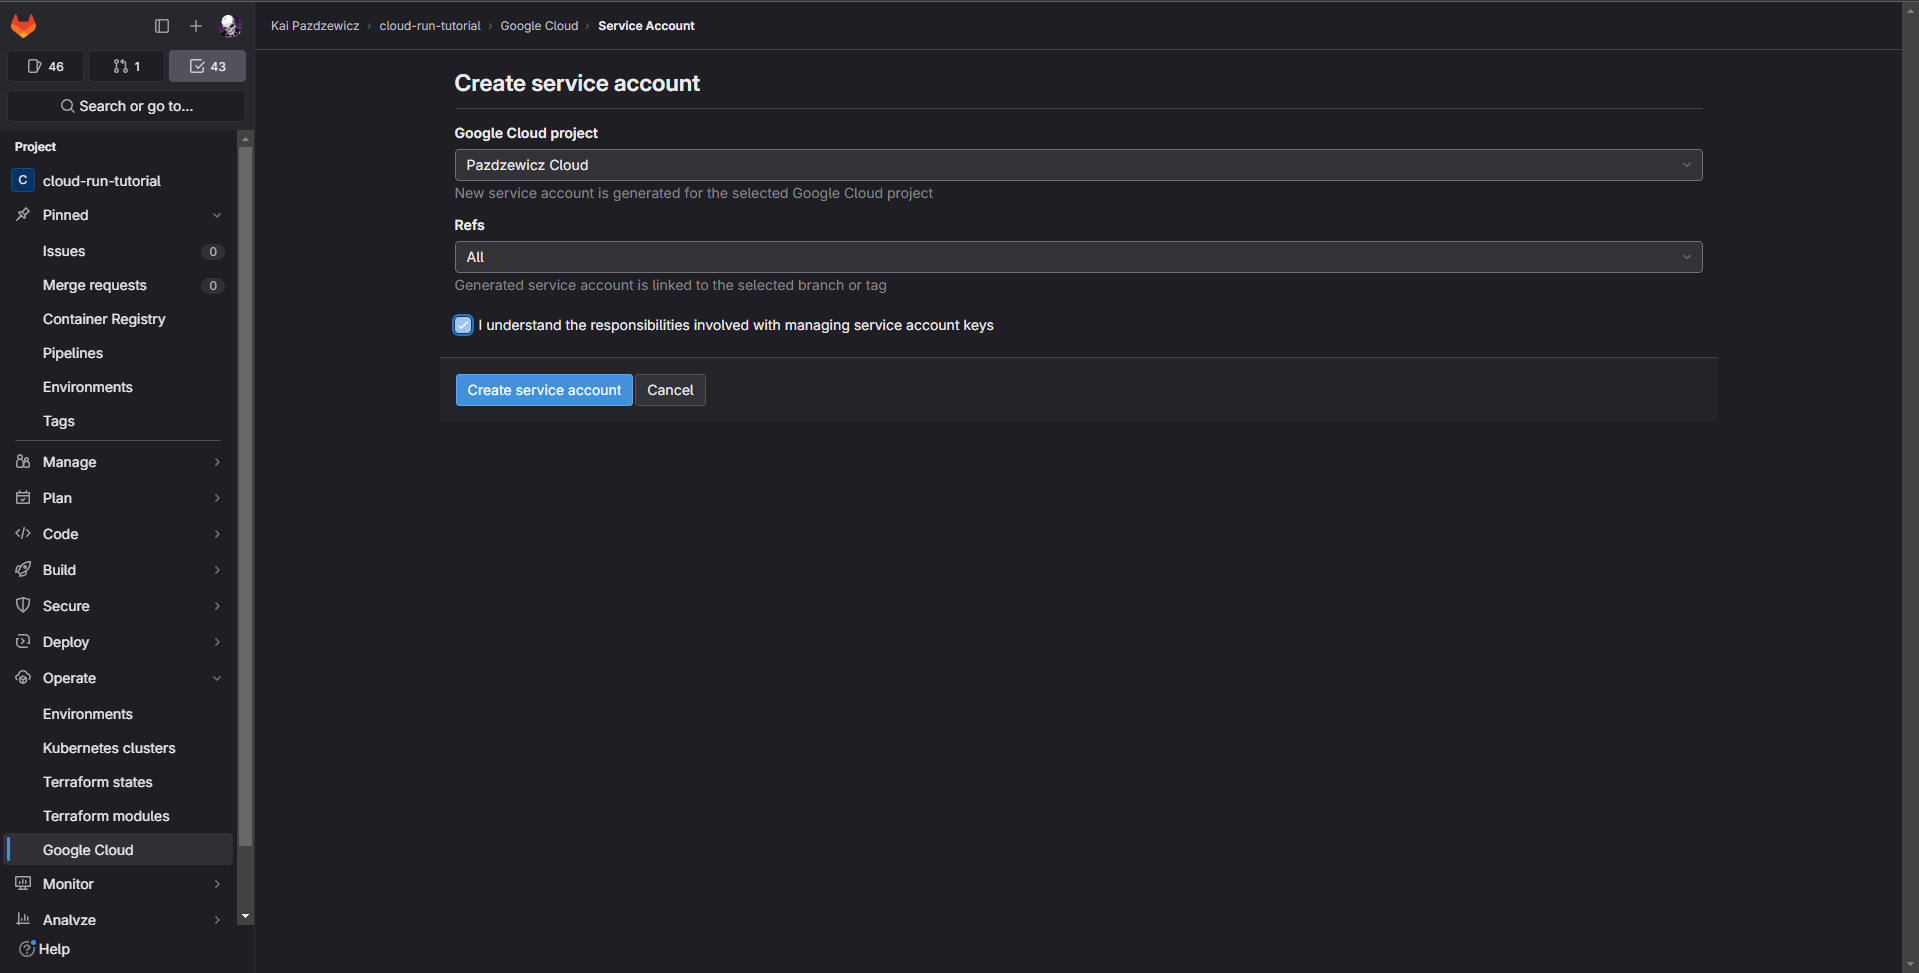
Task: Click the plus create-new icon
Action: click(x=196, y=26)
